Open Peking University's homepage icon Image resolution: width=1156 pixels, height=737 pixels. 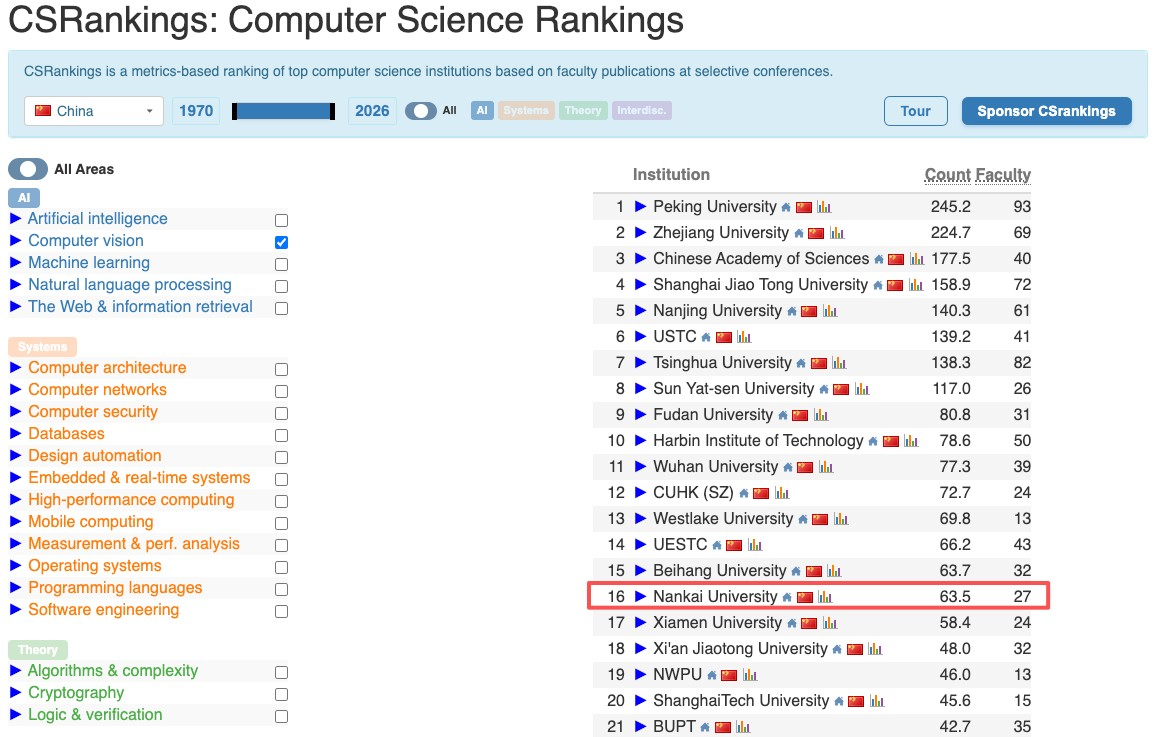click(x=786, y=207)
